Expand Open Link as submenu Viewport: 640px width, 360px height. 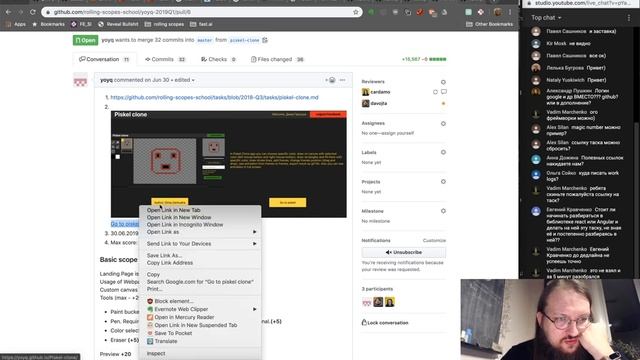point(200,232)
